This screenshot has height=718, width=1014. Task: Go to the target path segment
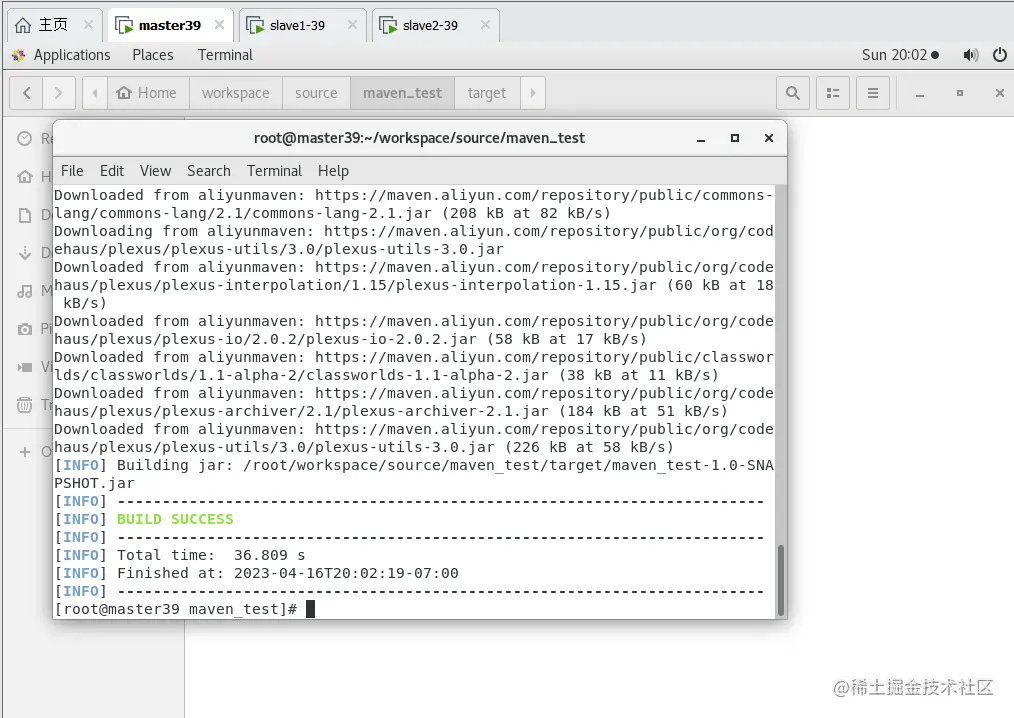(487, 93)
